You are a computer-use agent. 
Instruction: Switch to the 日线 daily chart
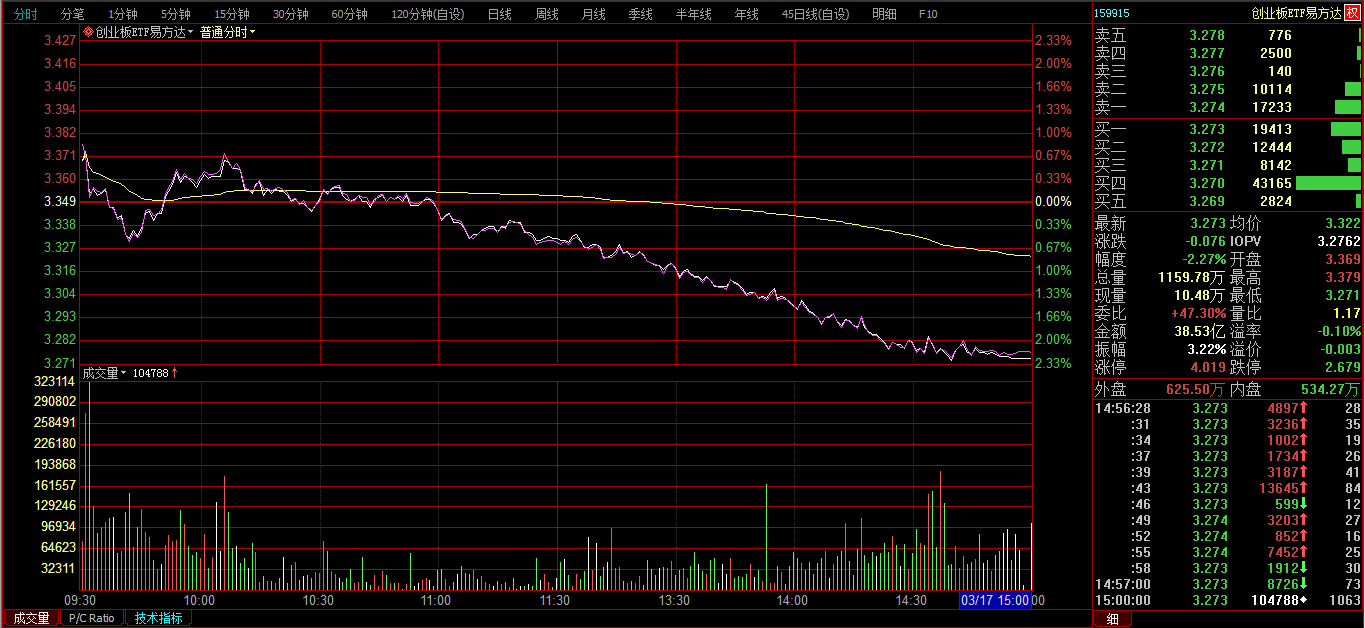499,14
